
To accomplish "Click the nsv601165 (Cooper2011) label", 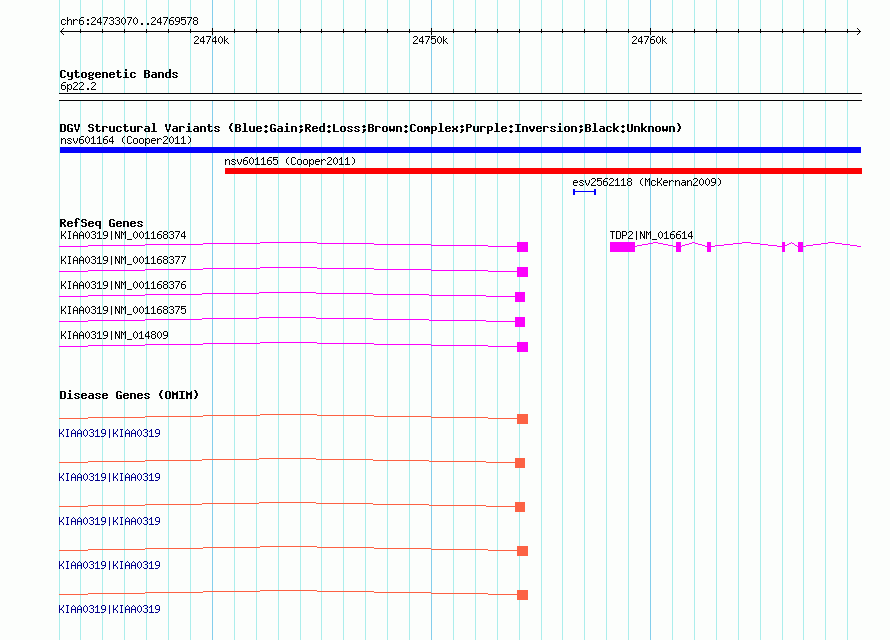I will [x=290, y=161].
